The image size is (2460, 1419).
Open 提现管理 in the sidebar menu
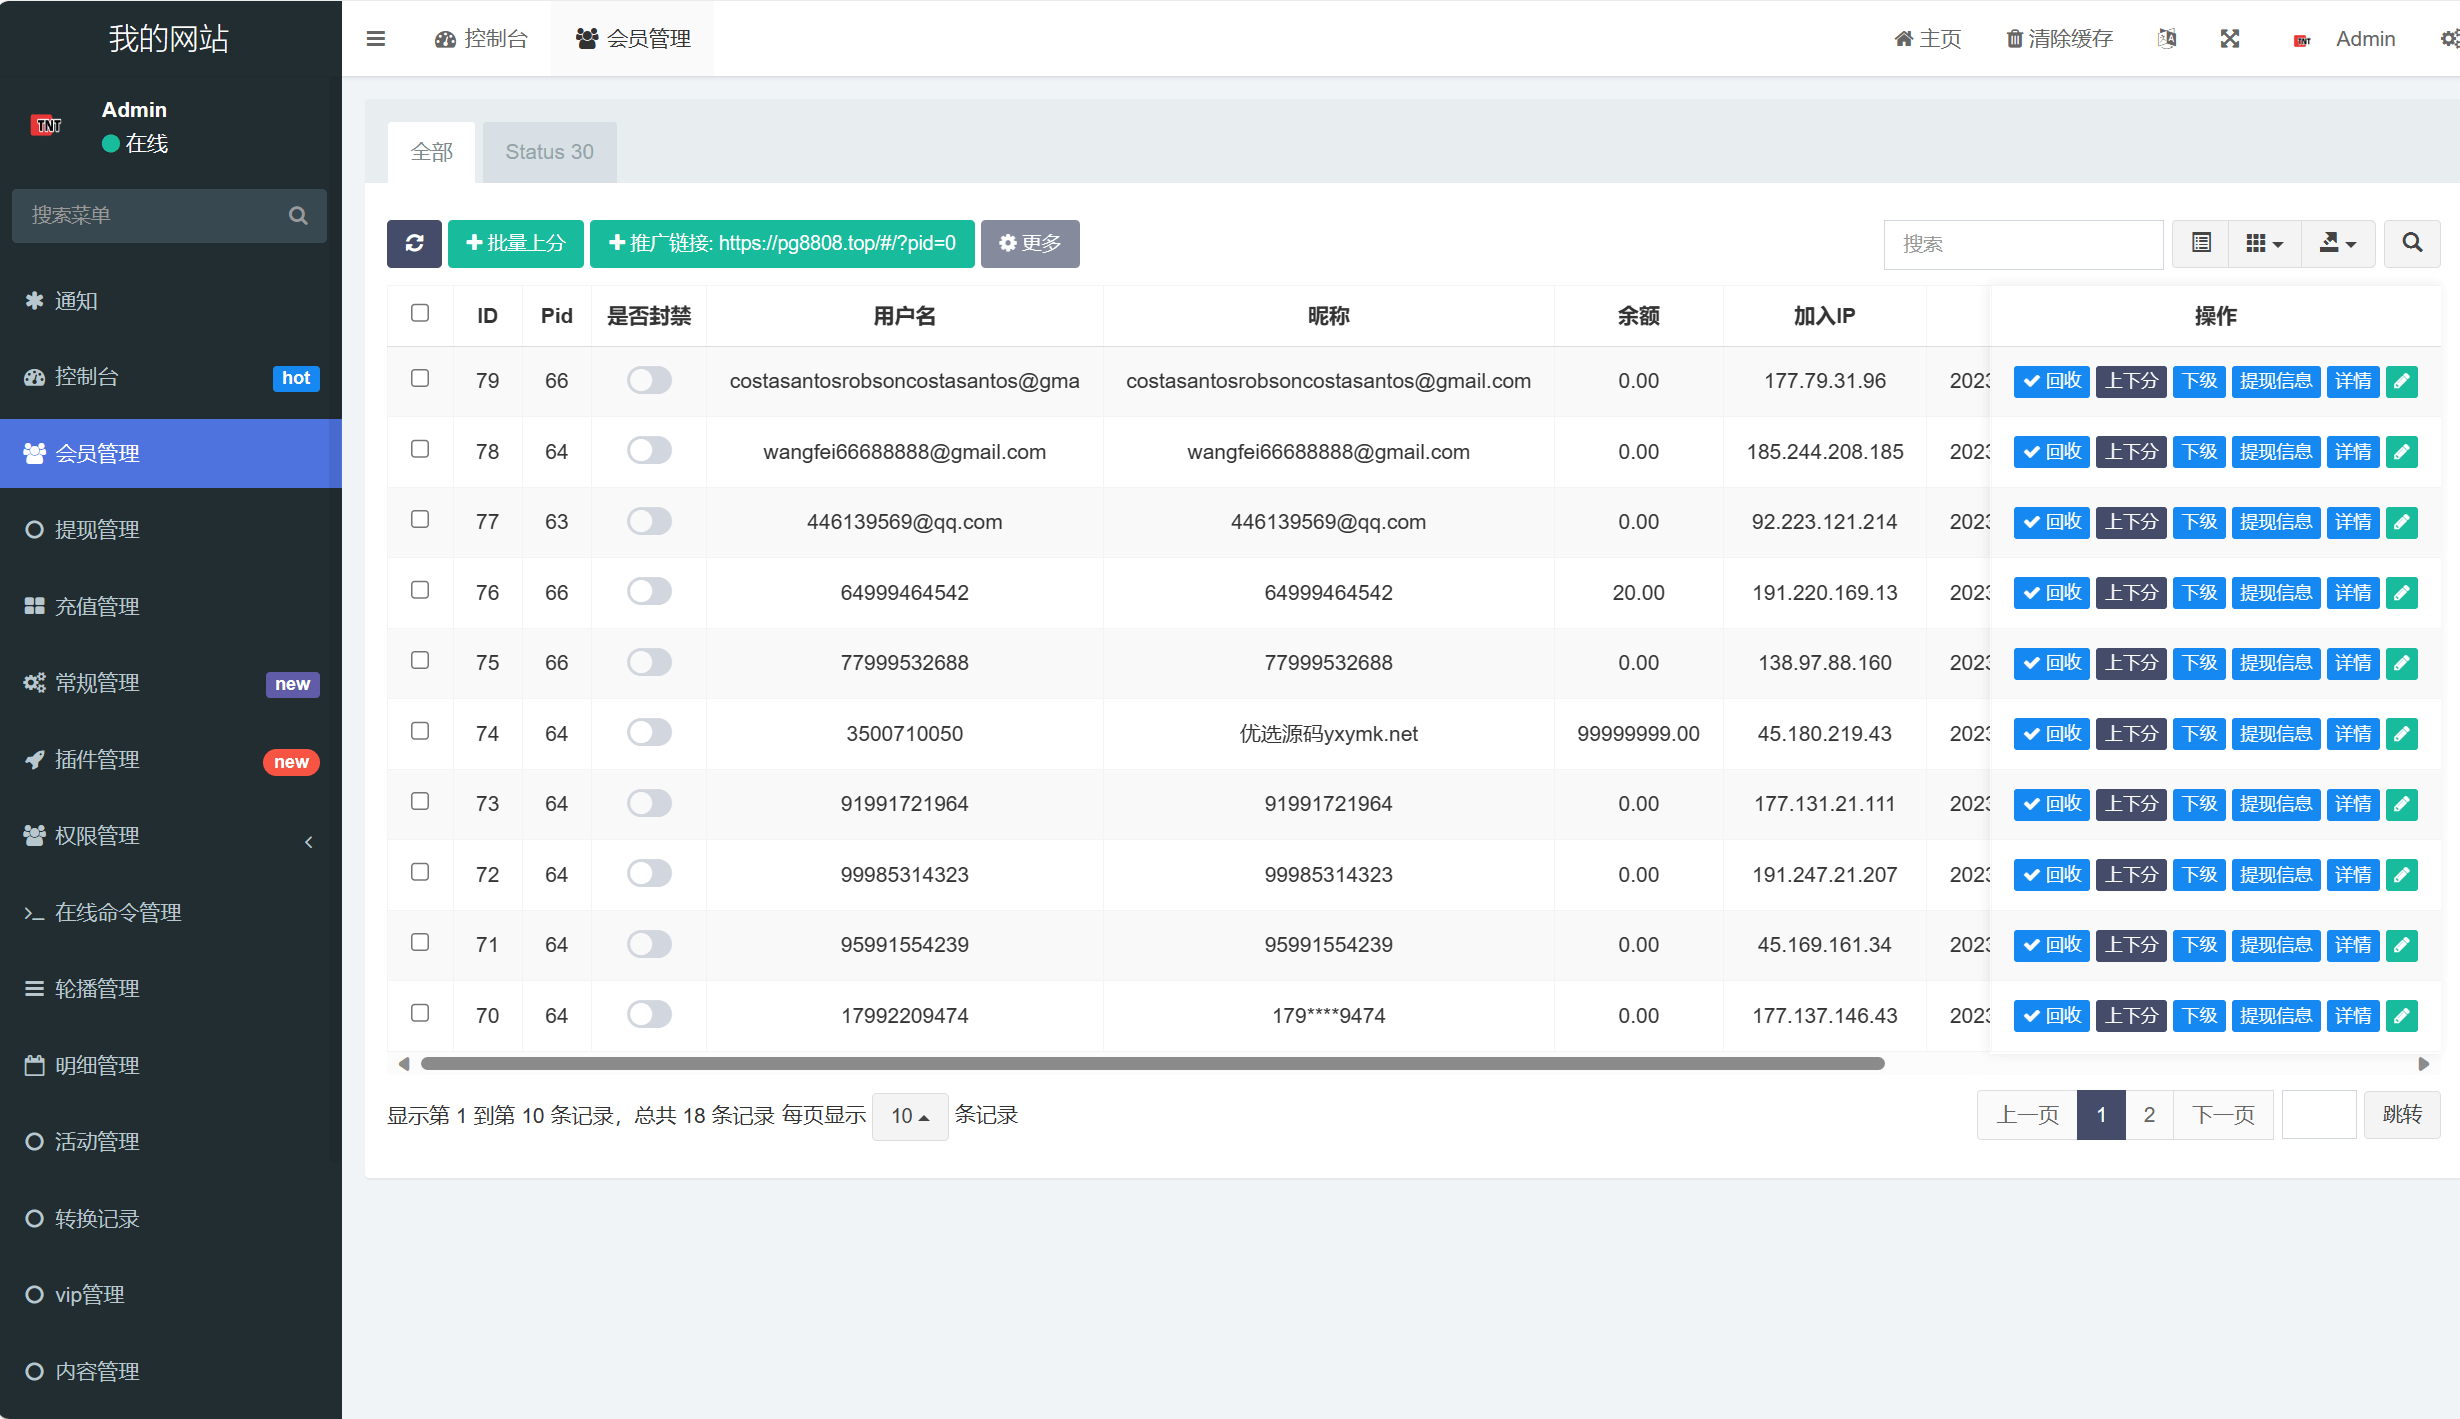click(97, 529)
